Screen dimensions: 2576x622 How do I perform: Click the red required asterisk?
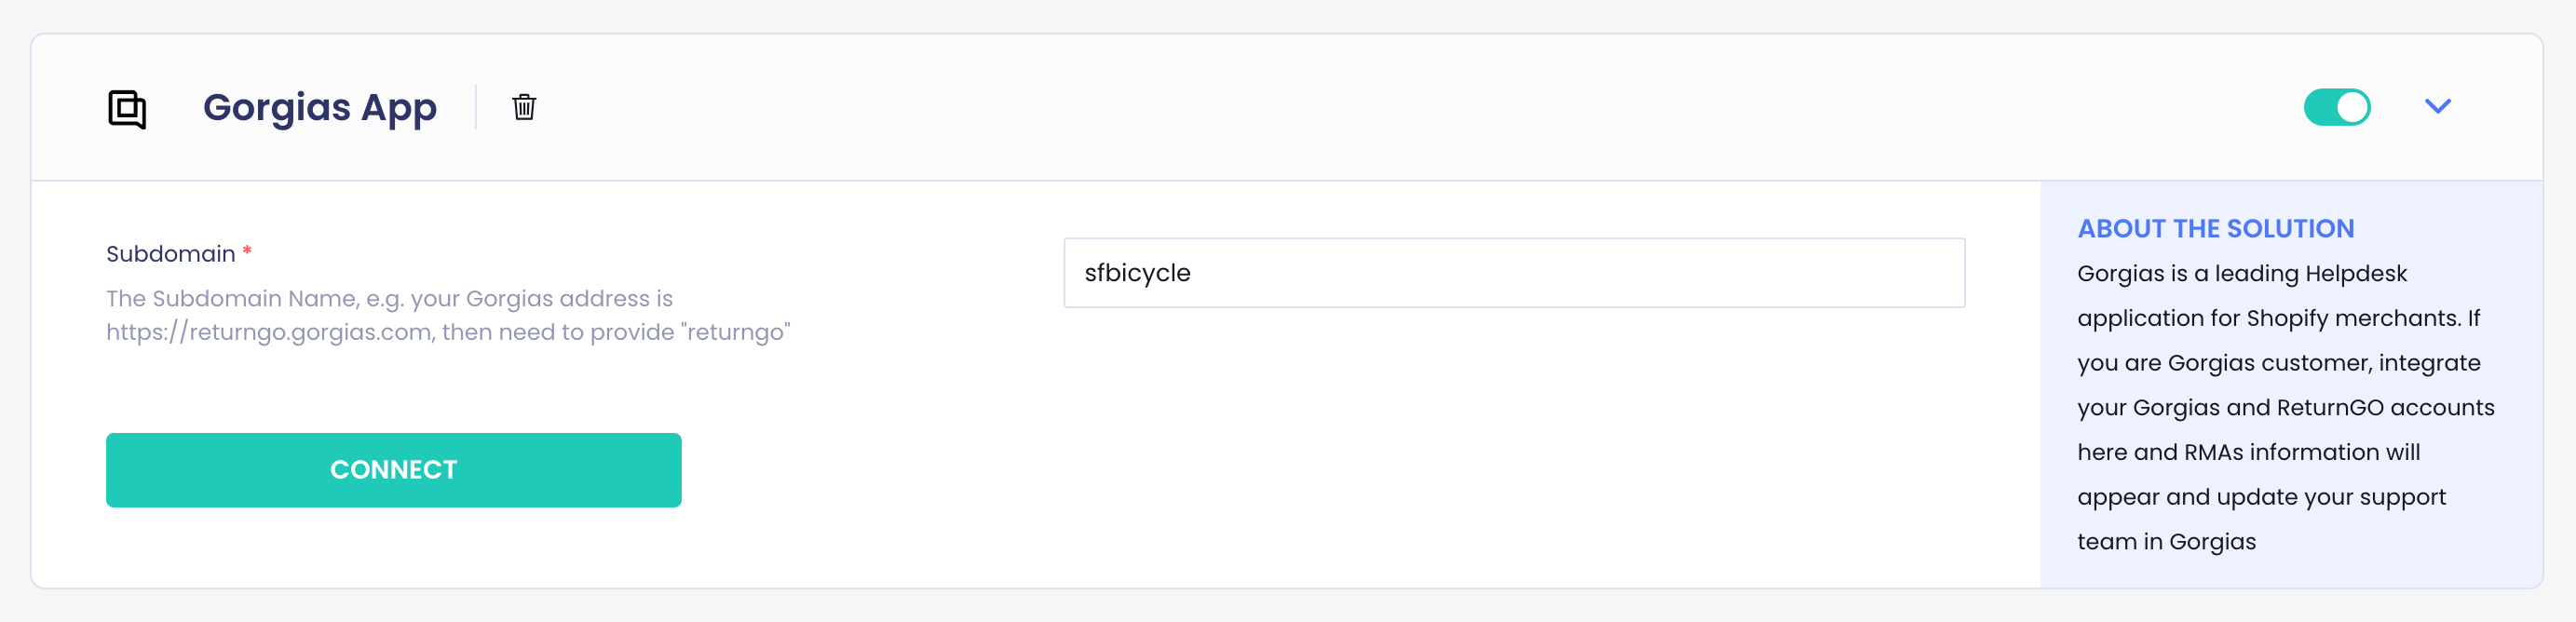(x=247, y=251)
